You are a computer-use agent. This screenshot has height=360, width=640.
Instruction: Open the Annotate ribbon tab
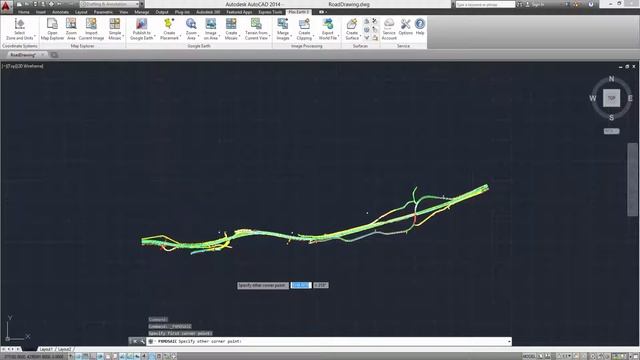point(60,12)
